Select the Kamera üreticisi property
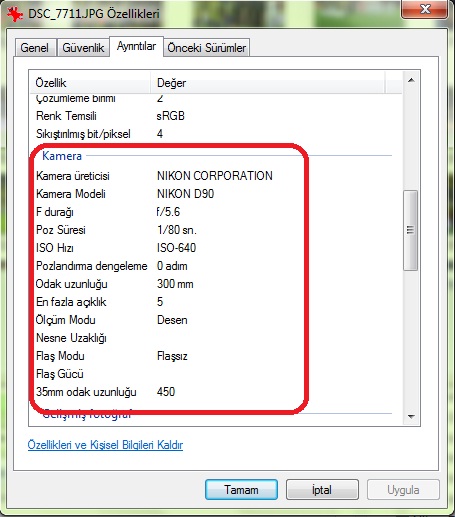Image resolution: width=455 pixels, height=517 pixels. [73, 176]
